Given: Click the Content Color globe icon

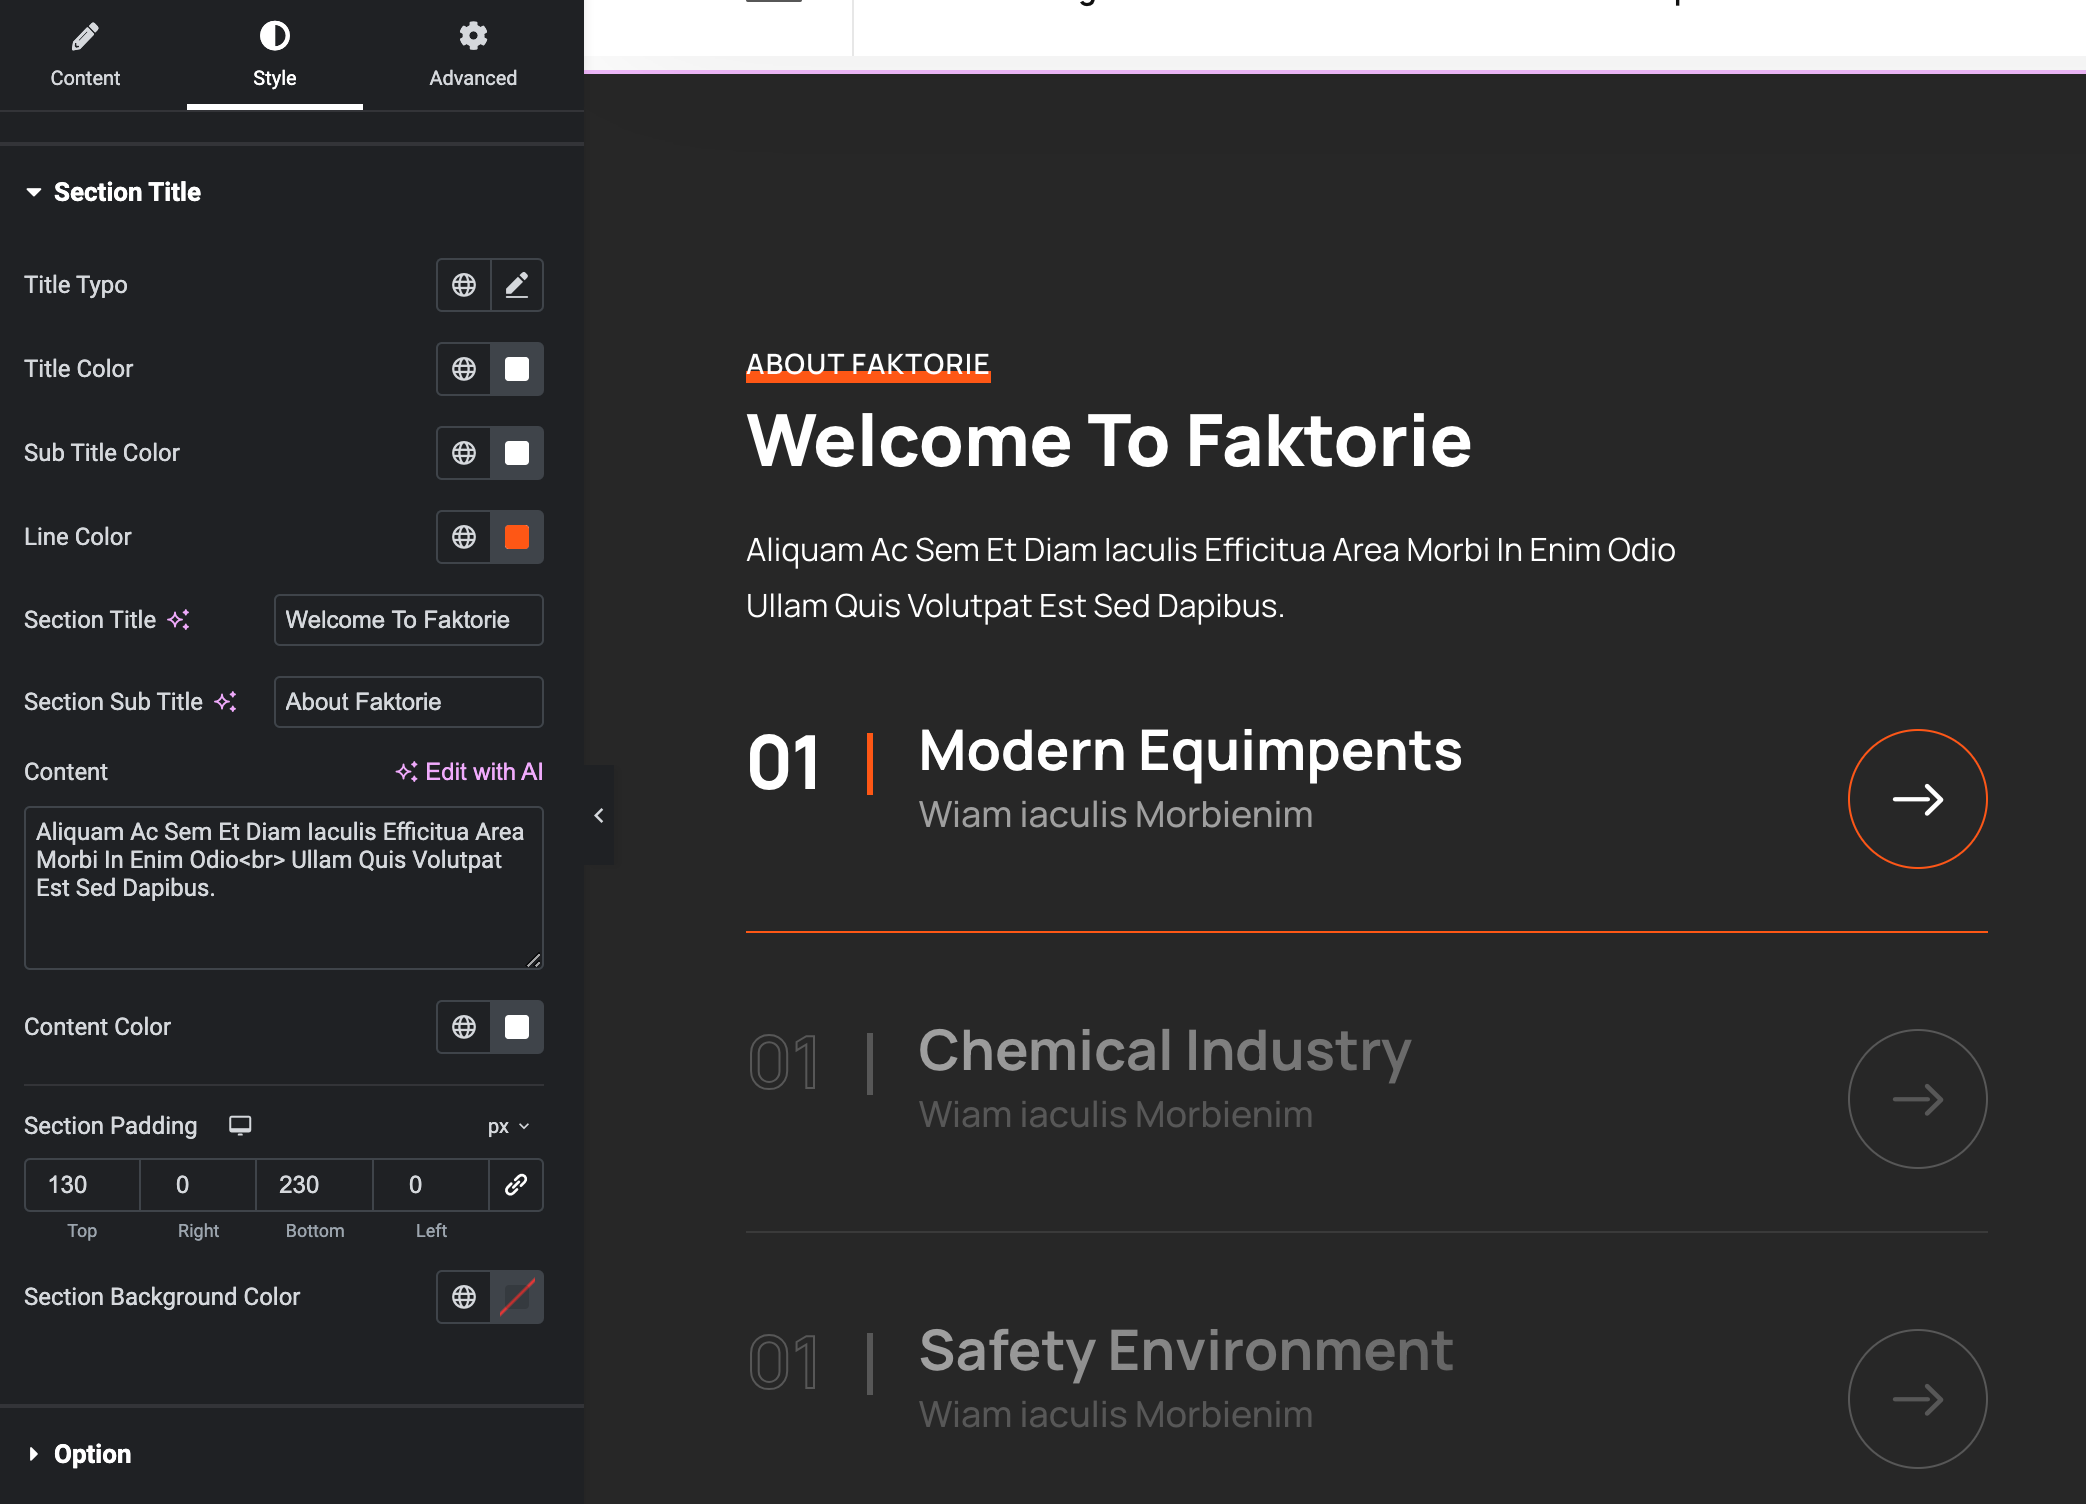Looking at the screenshot, I should 464,1027.
